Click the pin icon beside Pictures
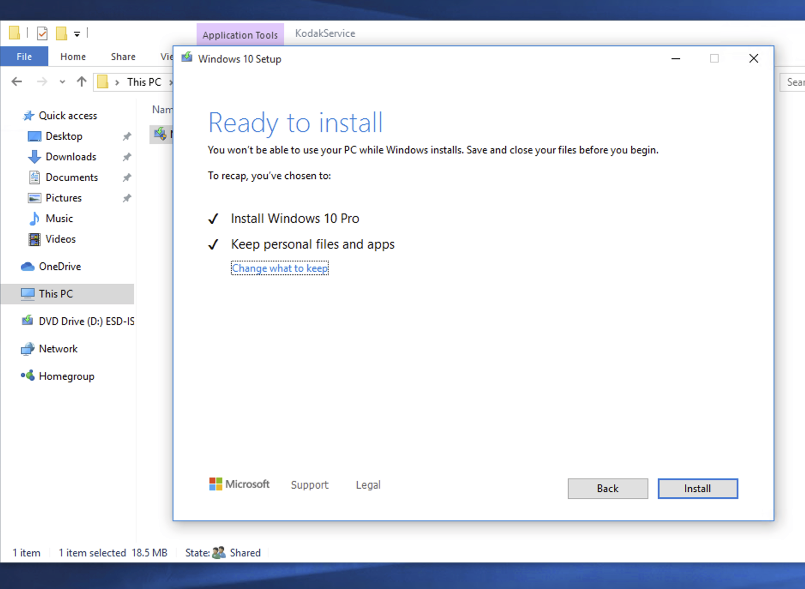 click(127, 198)
